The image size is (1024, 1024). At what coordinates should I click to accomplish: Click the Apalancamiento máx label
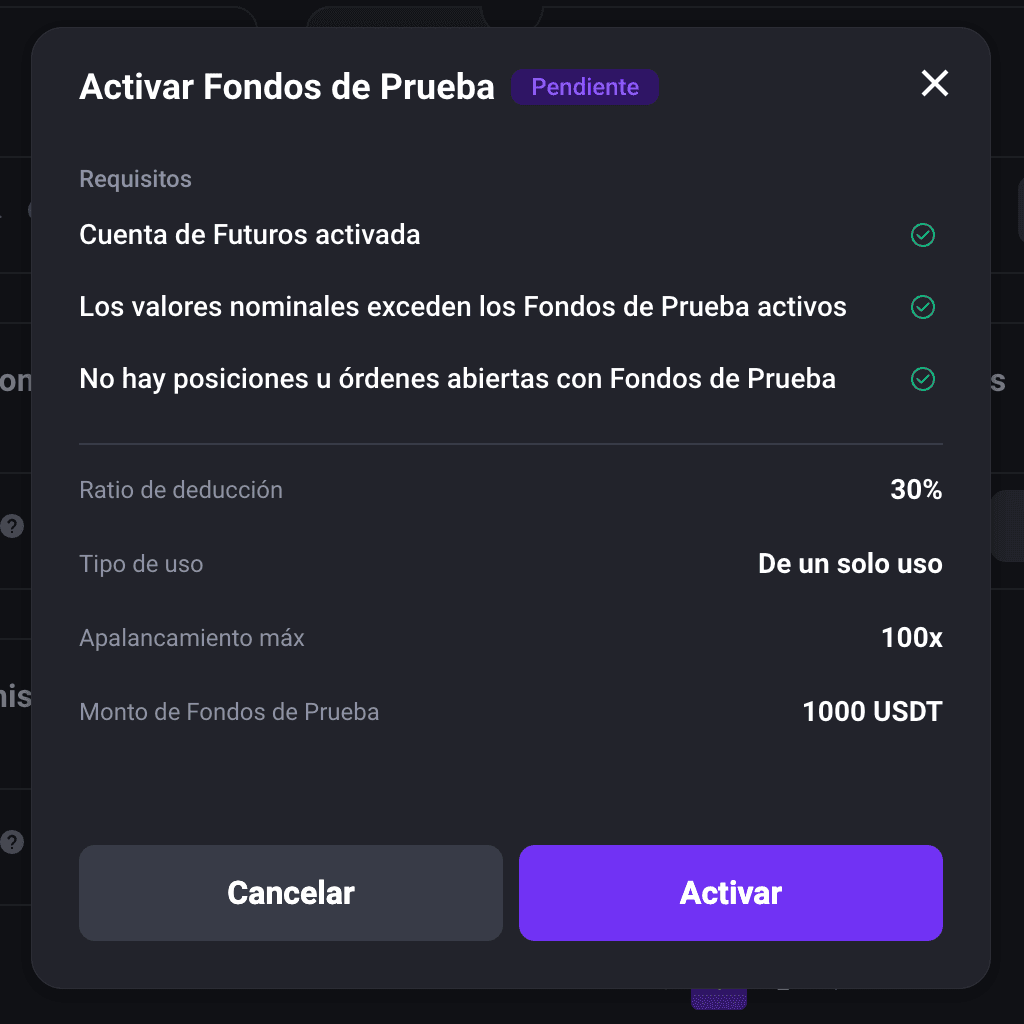[x=192, y=638]
